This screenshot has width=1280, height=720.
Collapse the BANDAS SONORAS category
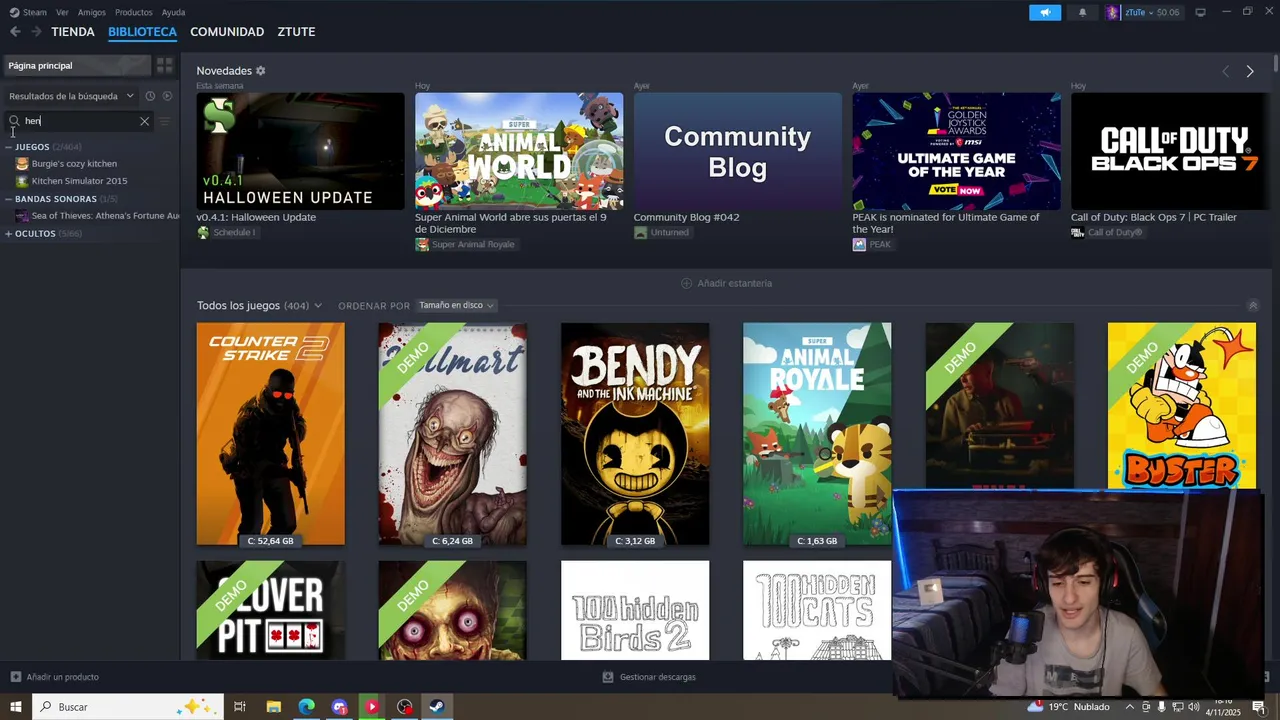[9, 199]
